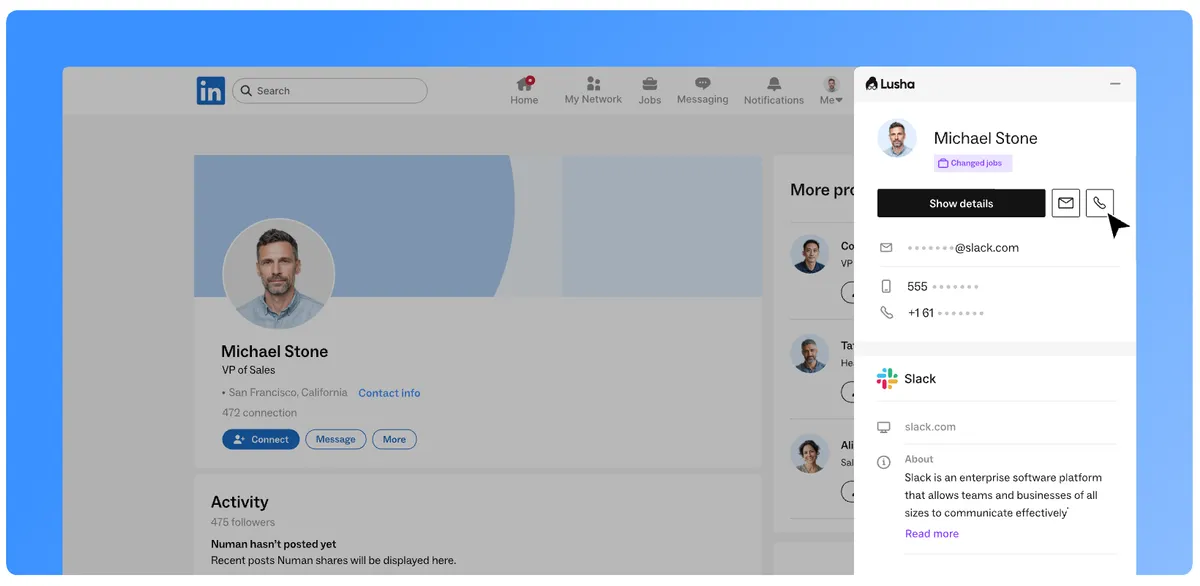Open the Contact info link
1200x586 pixels.
[389, 393]
